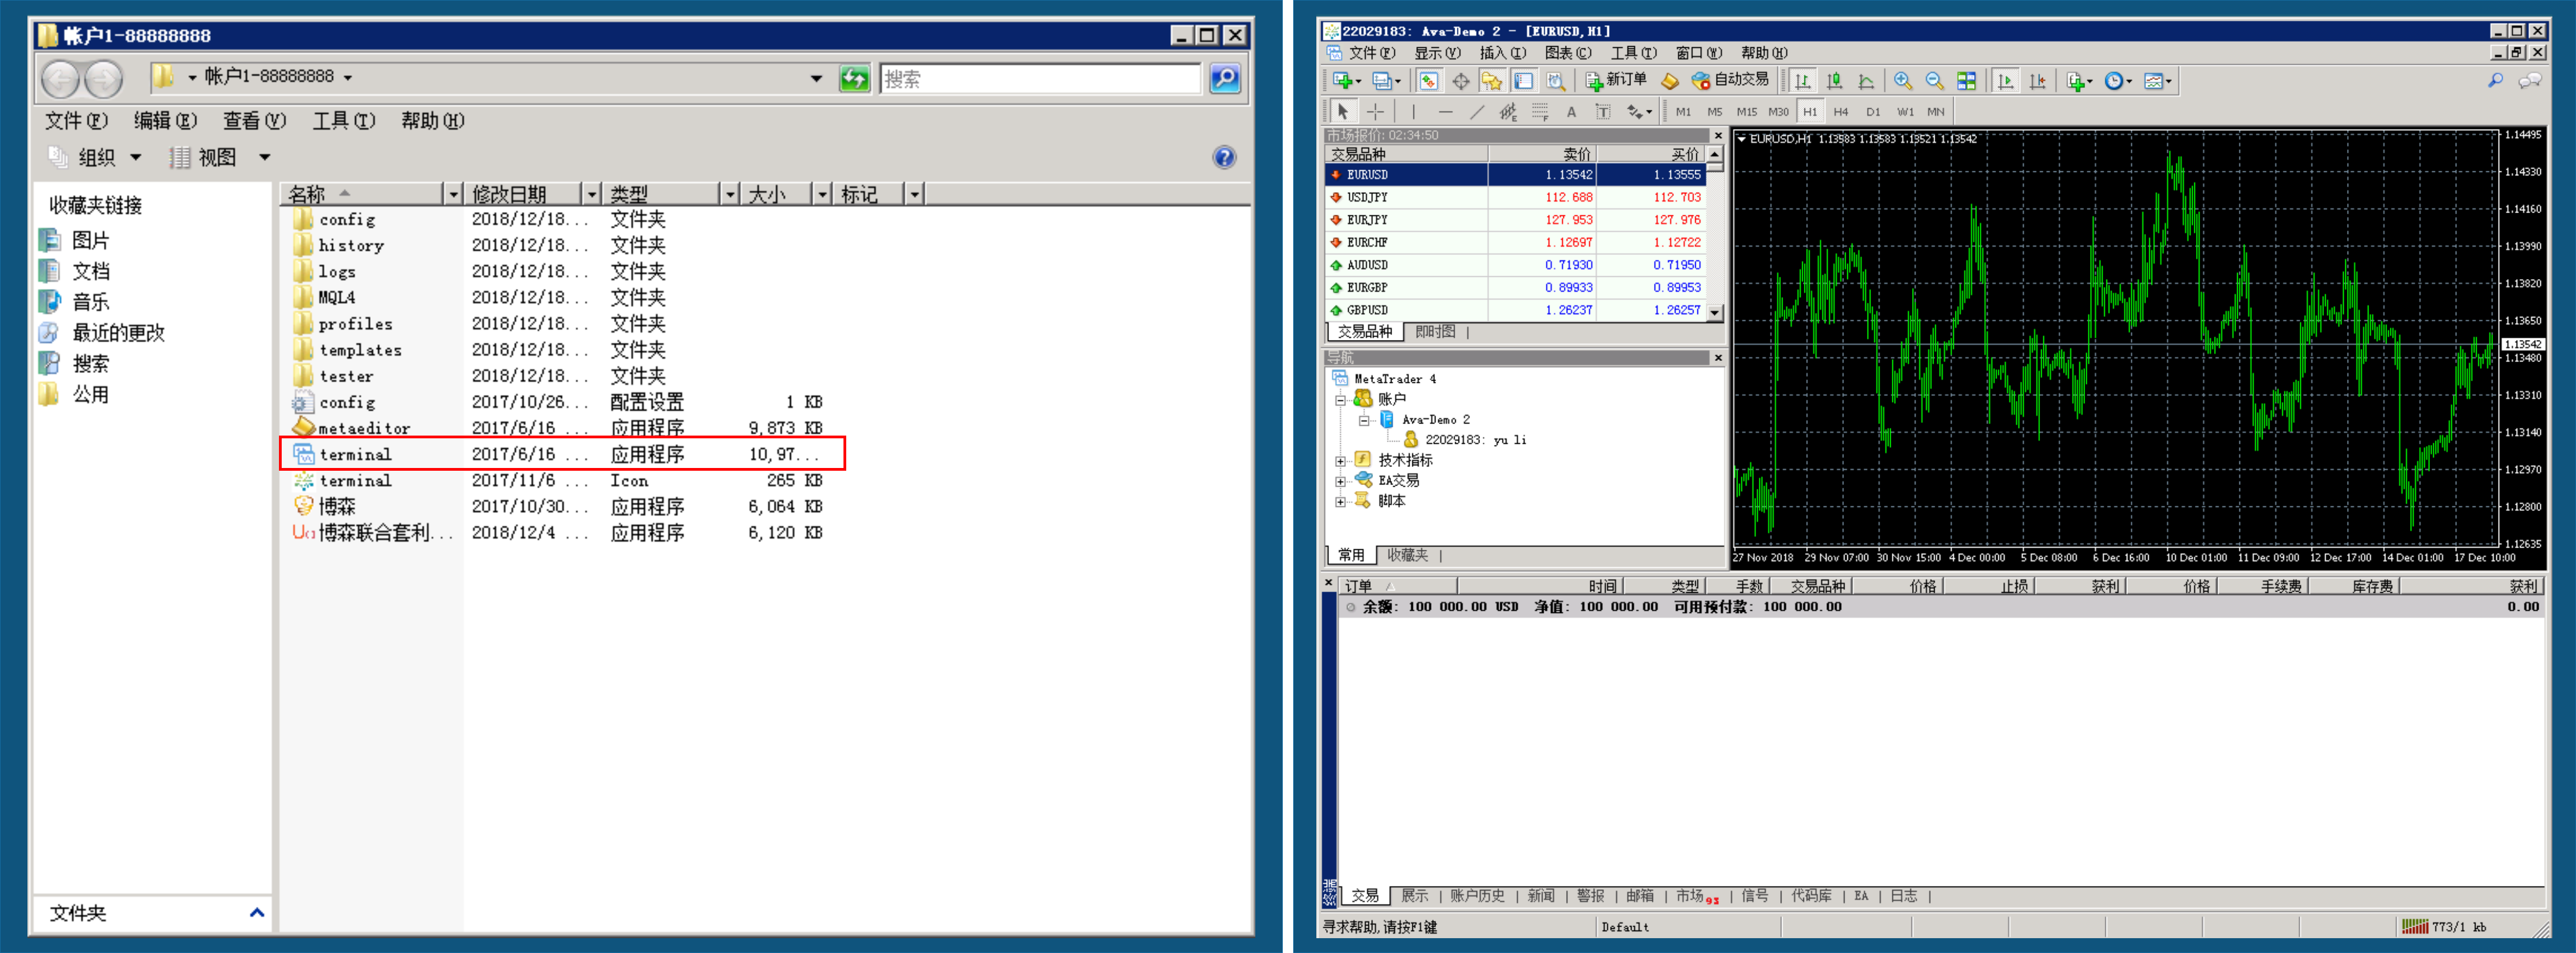
Task: Open the Strategy Tester magnifier icon
Action: [1555, 81]
